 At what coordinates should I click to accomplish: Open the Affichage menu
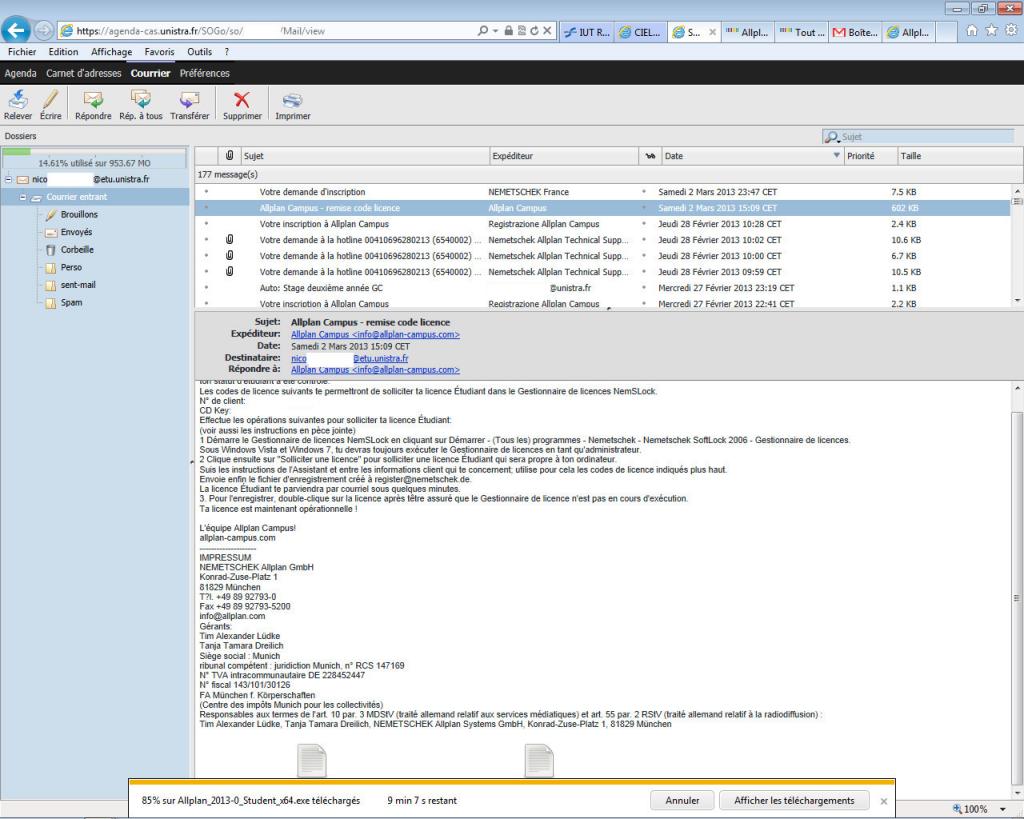pyautogui.click(x=111, y=52)
